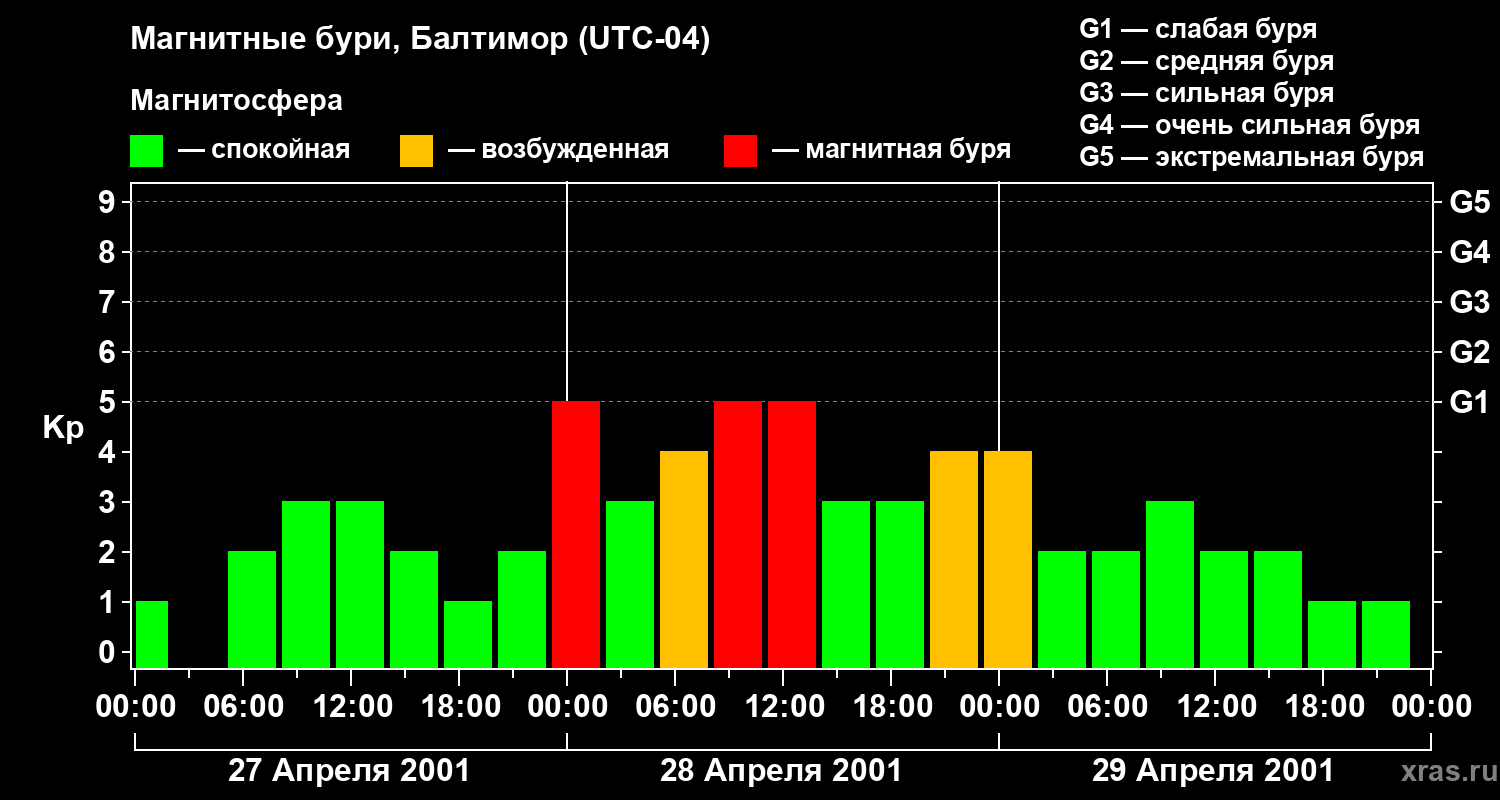Select the green bar at 15:00–18:00, 29 April
This screenshot has width=1500, height=800.
click(x=1278, y=610)
